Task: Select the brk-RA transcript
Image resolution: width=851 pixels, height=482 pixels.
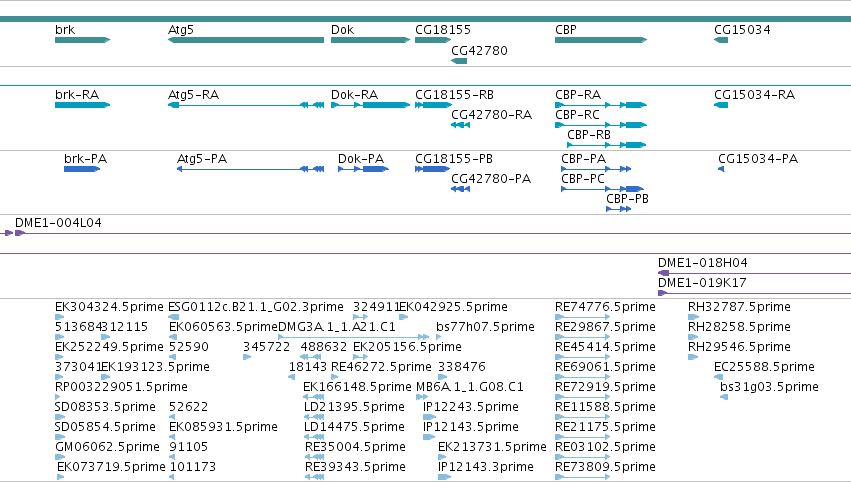Action: pos(82,105)
